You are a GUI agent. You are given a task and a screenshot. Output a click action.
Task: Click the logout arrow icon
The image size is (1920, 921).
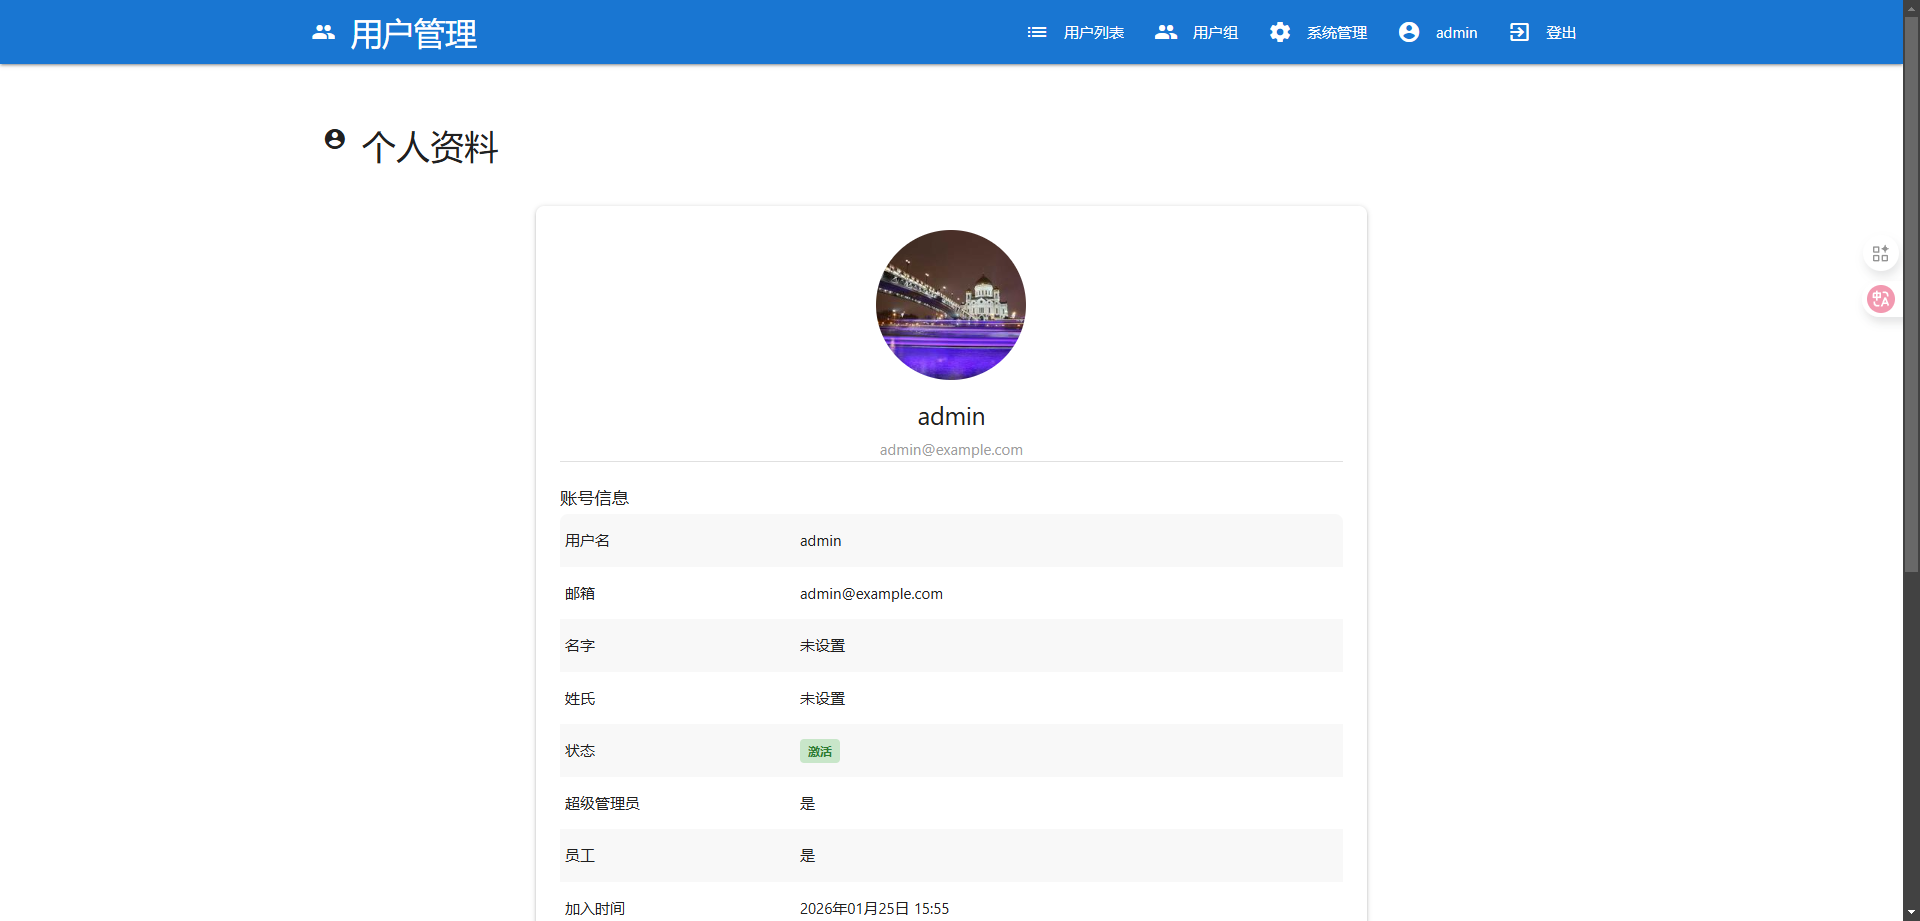[1519, 33]
